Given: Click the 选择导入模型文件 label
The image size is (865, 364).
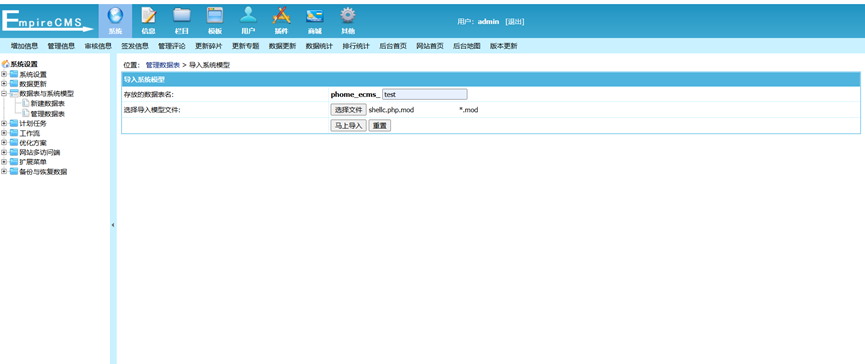Looking at the screenshot, I should tap(152, 110).
